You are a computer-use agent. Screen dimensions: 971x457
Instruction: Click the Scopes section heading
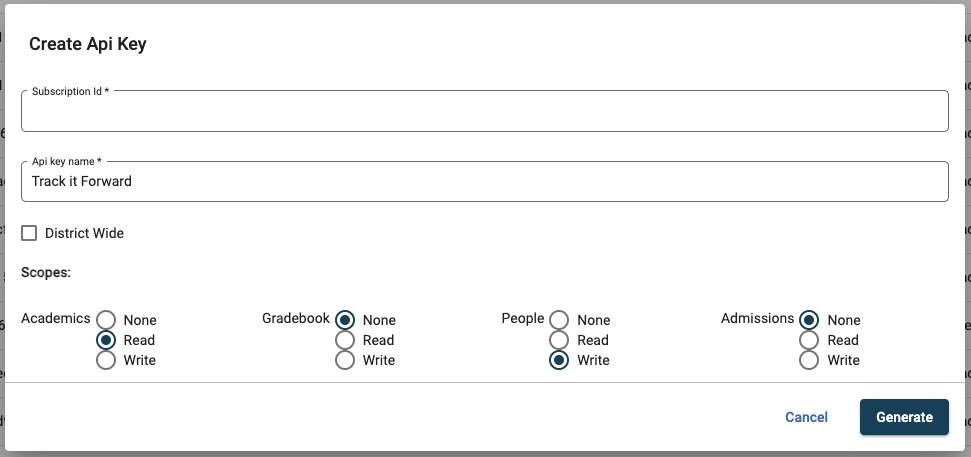[46, 272]
